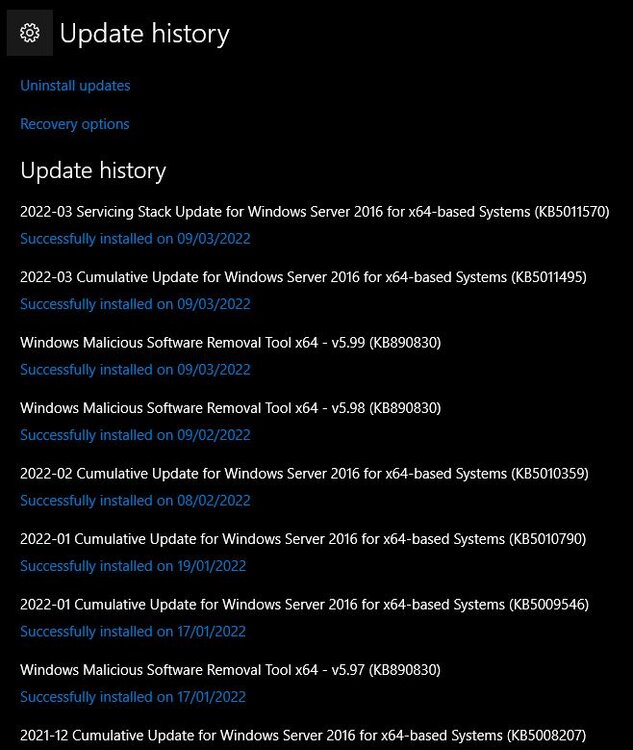
Task: Select Malicious Software Removal Tool v5.98
Action: 231,408
